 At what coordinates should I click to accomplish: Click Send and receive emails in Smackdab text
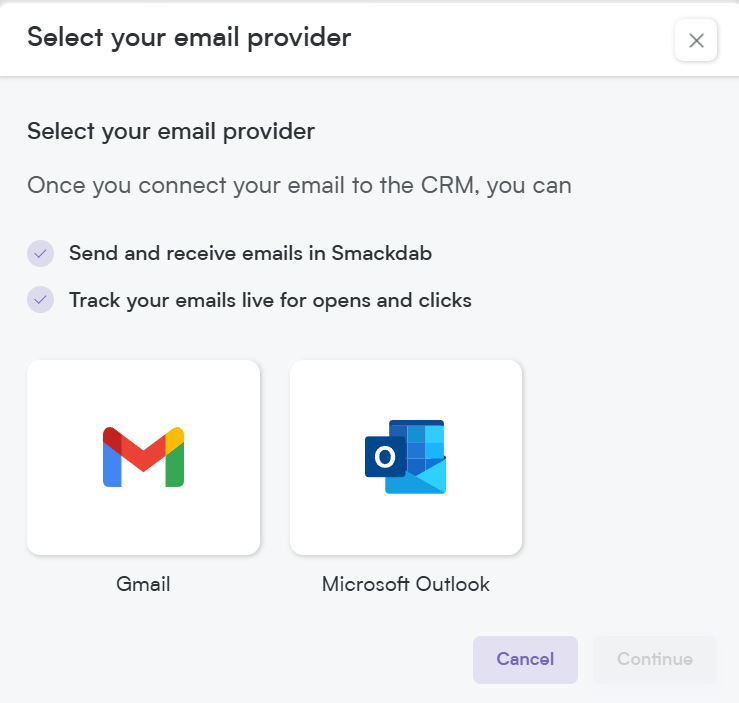click(x=250, y=253)
